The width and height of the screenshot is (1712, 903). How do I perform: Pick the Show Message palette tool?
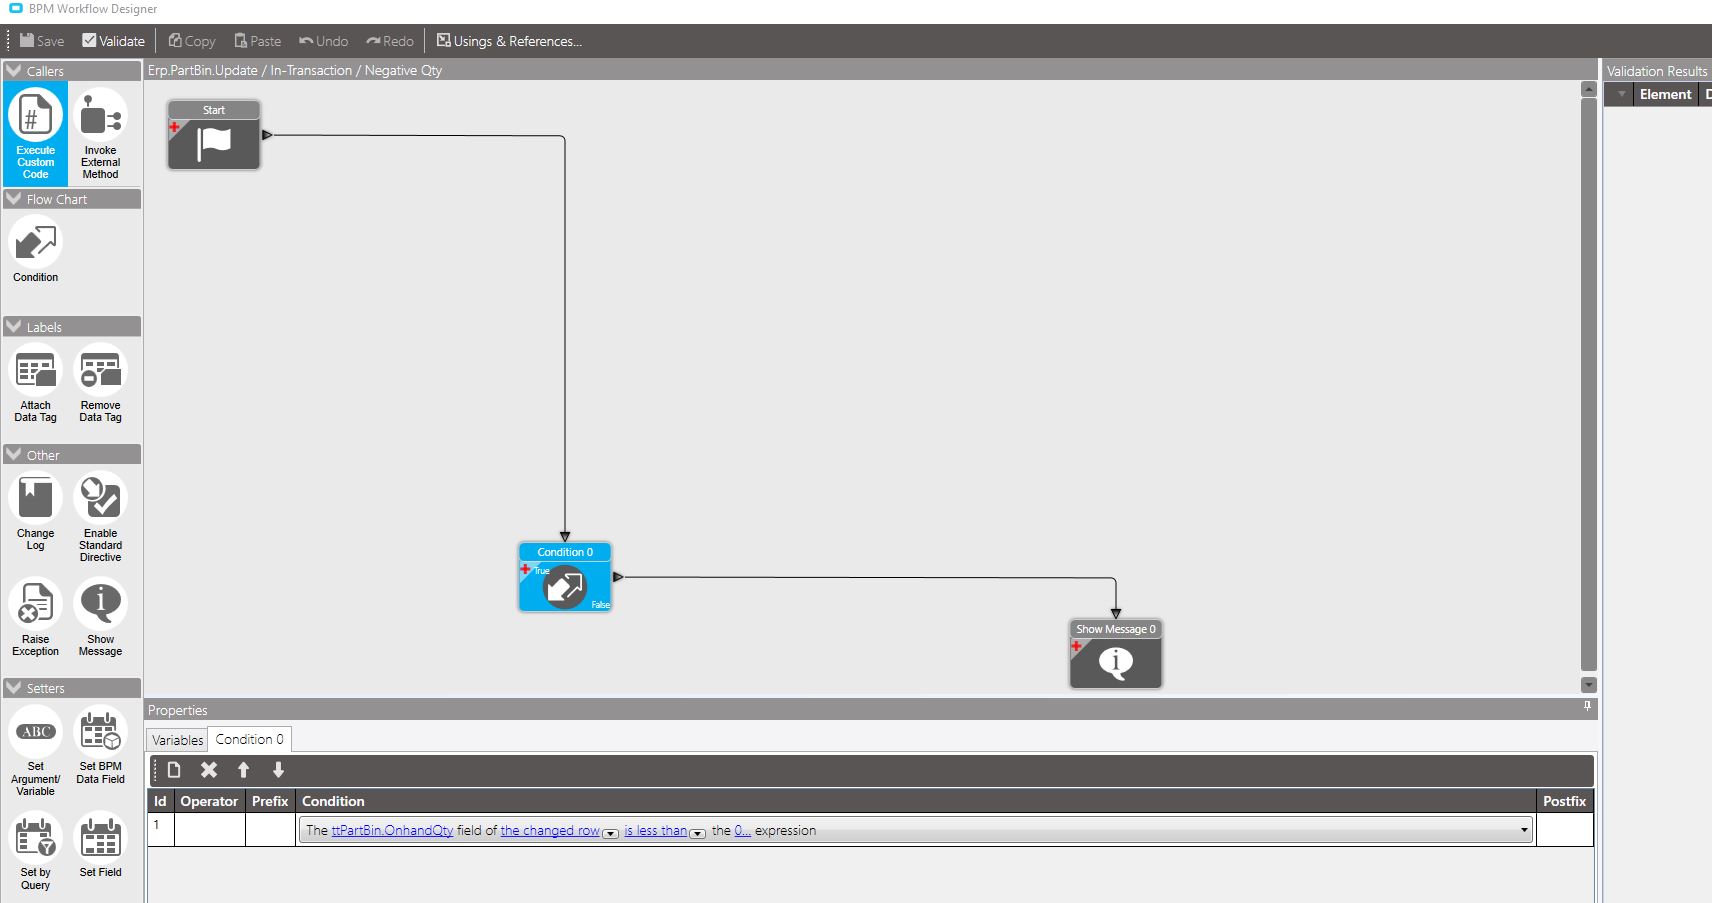100,619
